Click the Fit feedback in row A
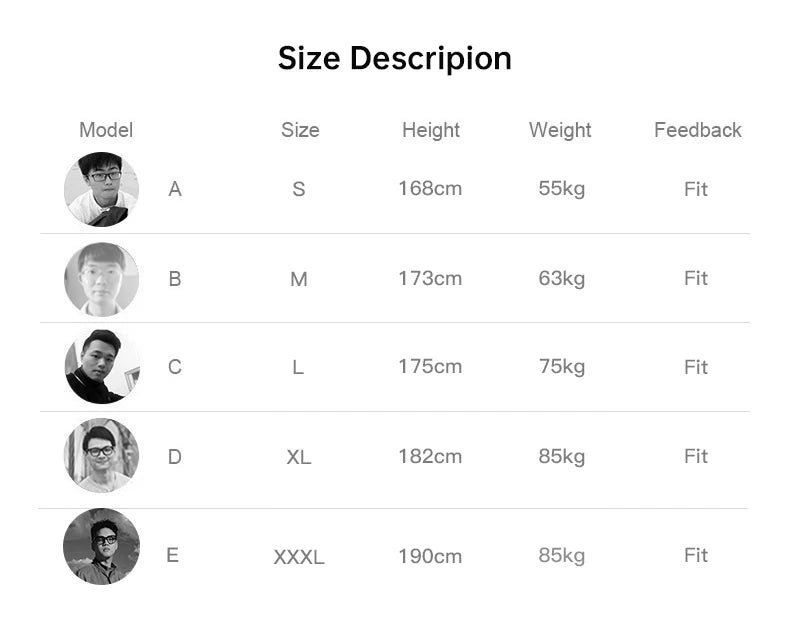Viewport: 790px width, 636px height. tap(696, 189)
